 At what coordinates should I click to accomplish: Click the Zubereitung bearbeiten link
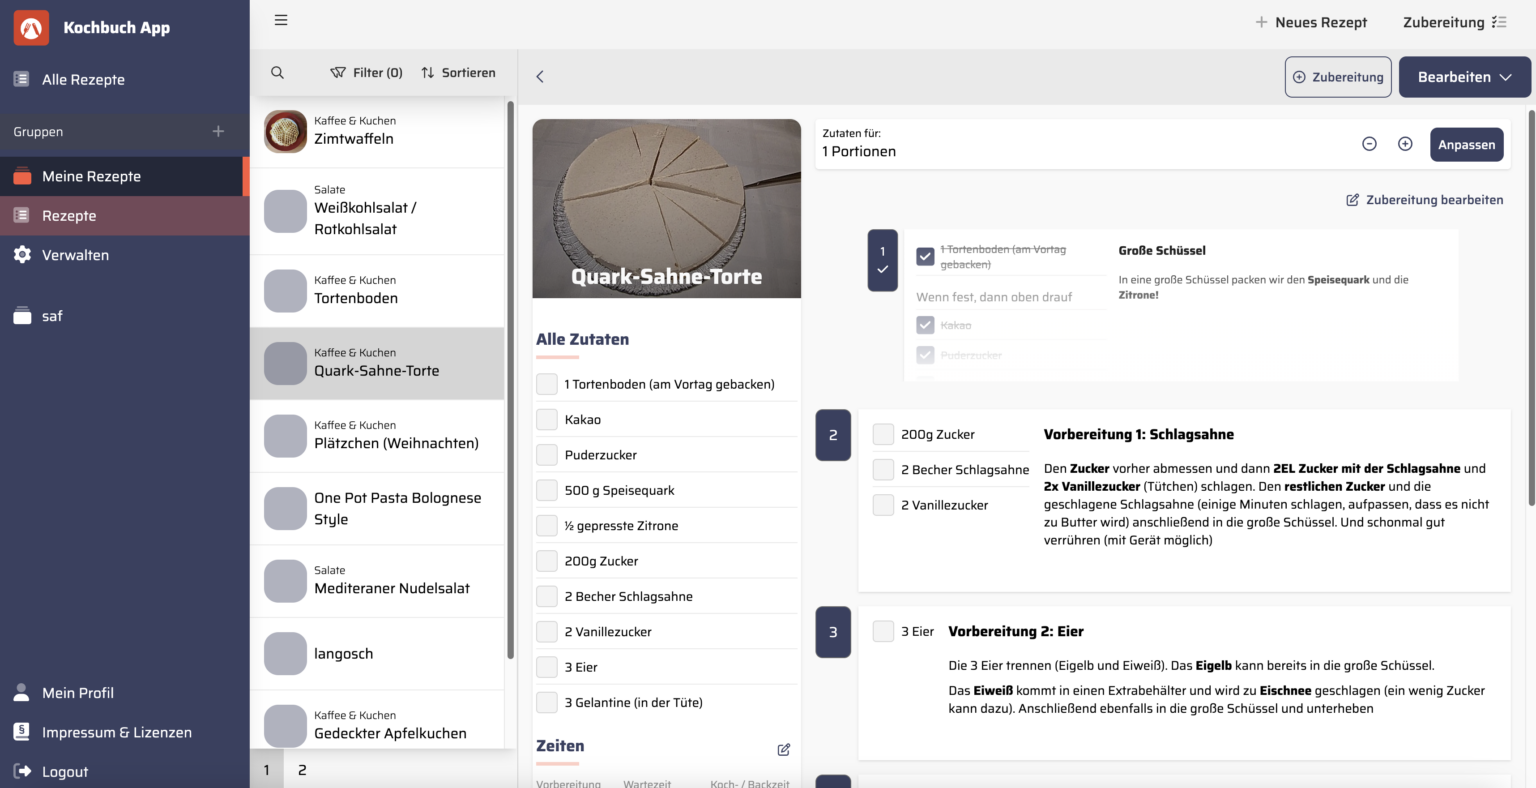[1424, 200]
